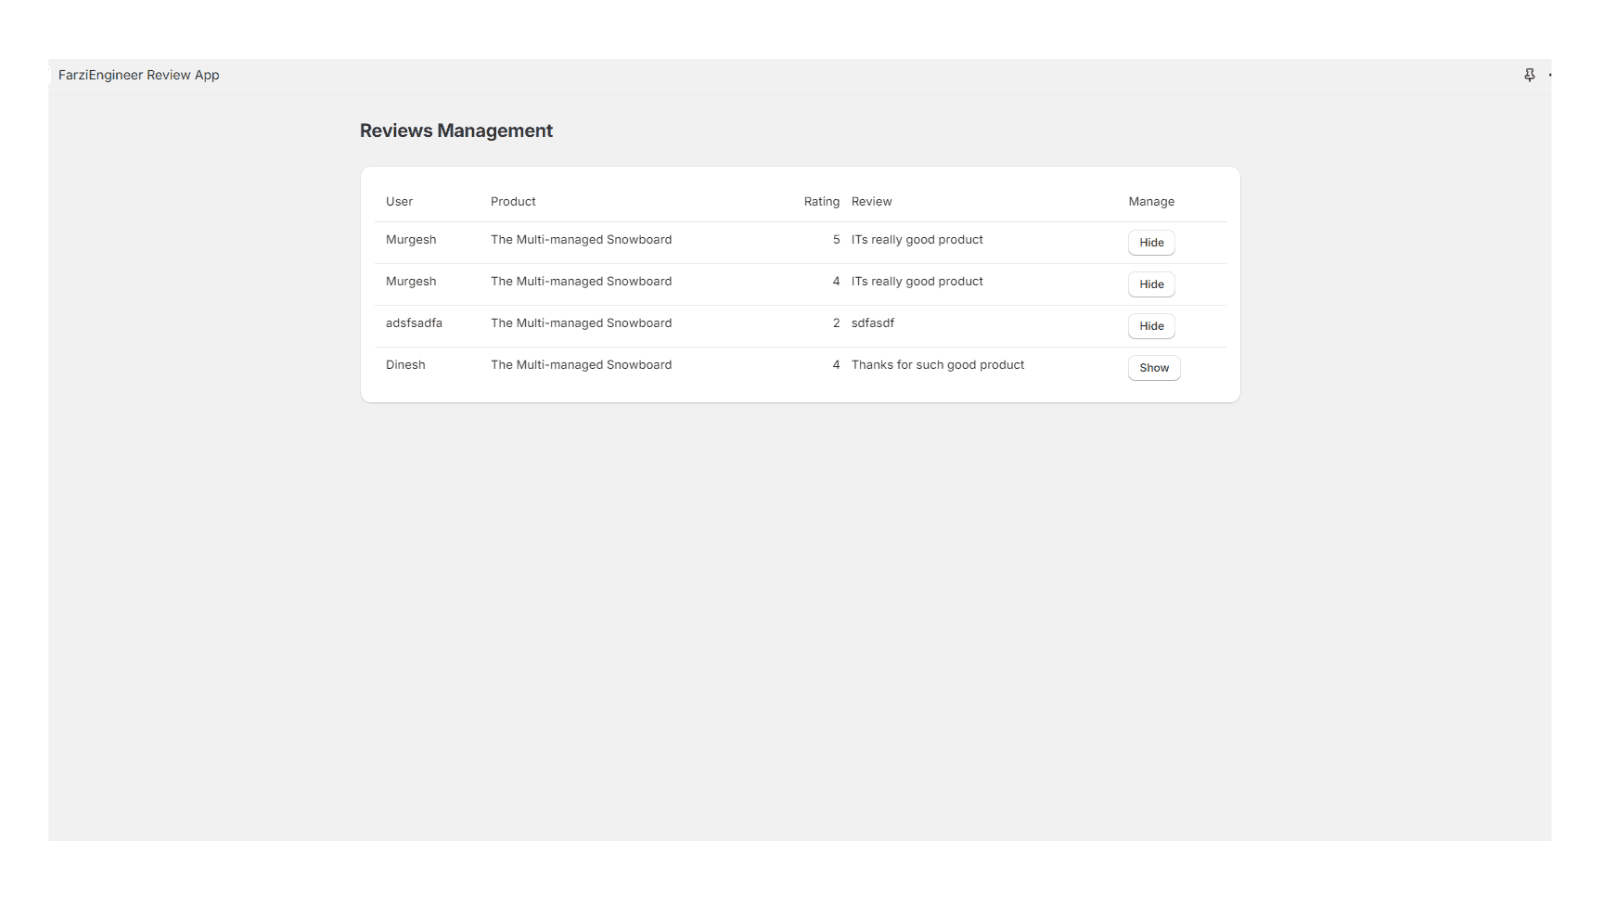Viewport: 1600px width, 900px height.
Task: Click the FarziEngineer Review App title
Action: pos(139,75)
